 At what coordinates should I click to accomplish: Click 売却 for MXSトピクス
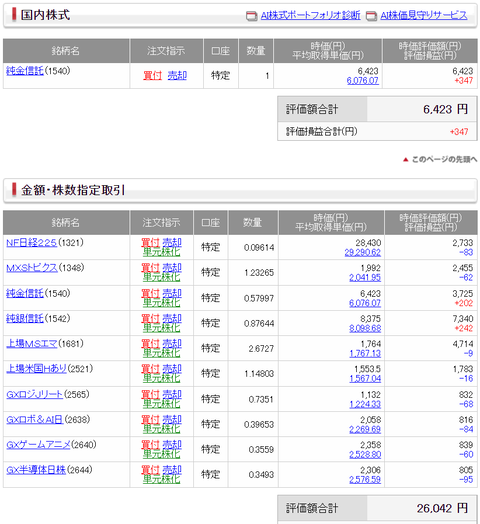click(x=172, y=268)
